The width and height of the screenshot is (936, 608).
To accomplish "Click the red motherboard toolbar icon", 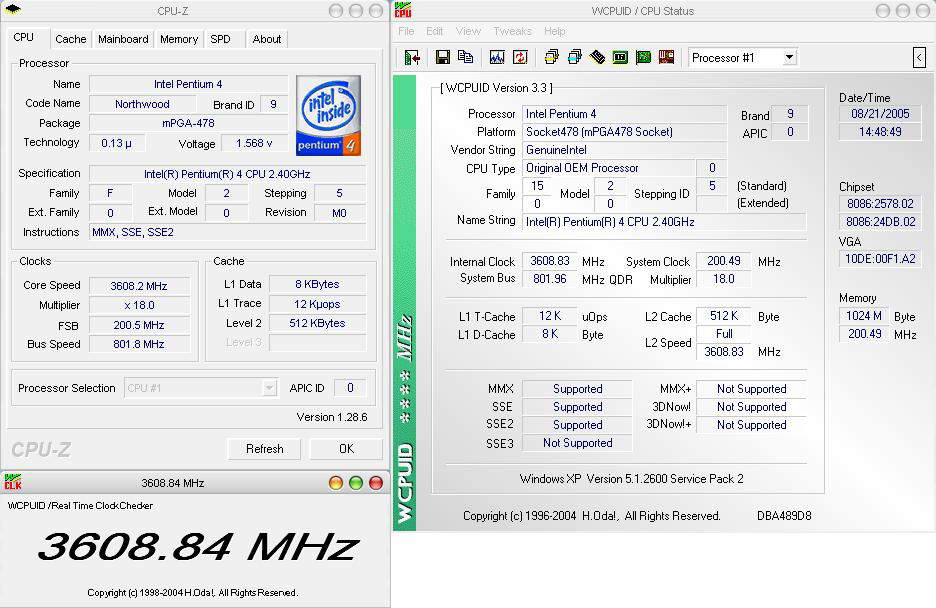I will (666, 57).
